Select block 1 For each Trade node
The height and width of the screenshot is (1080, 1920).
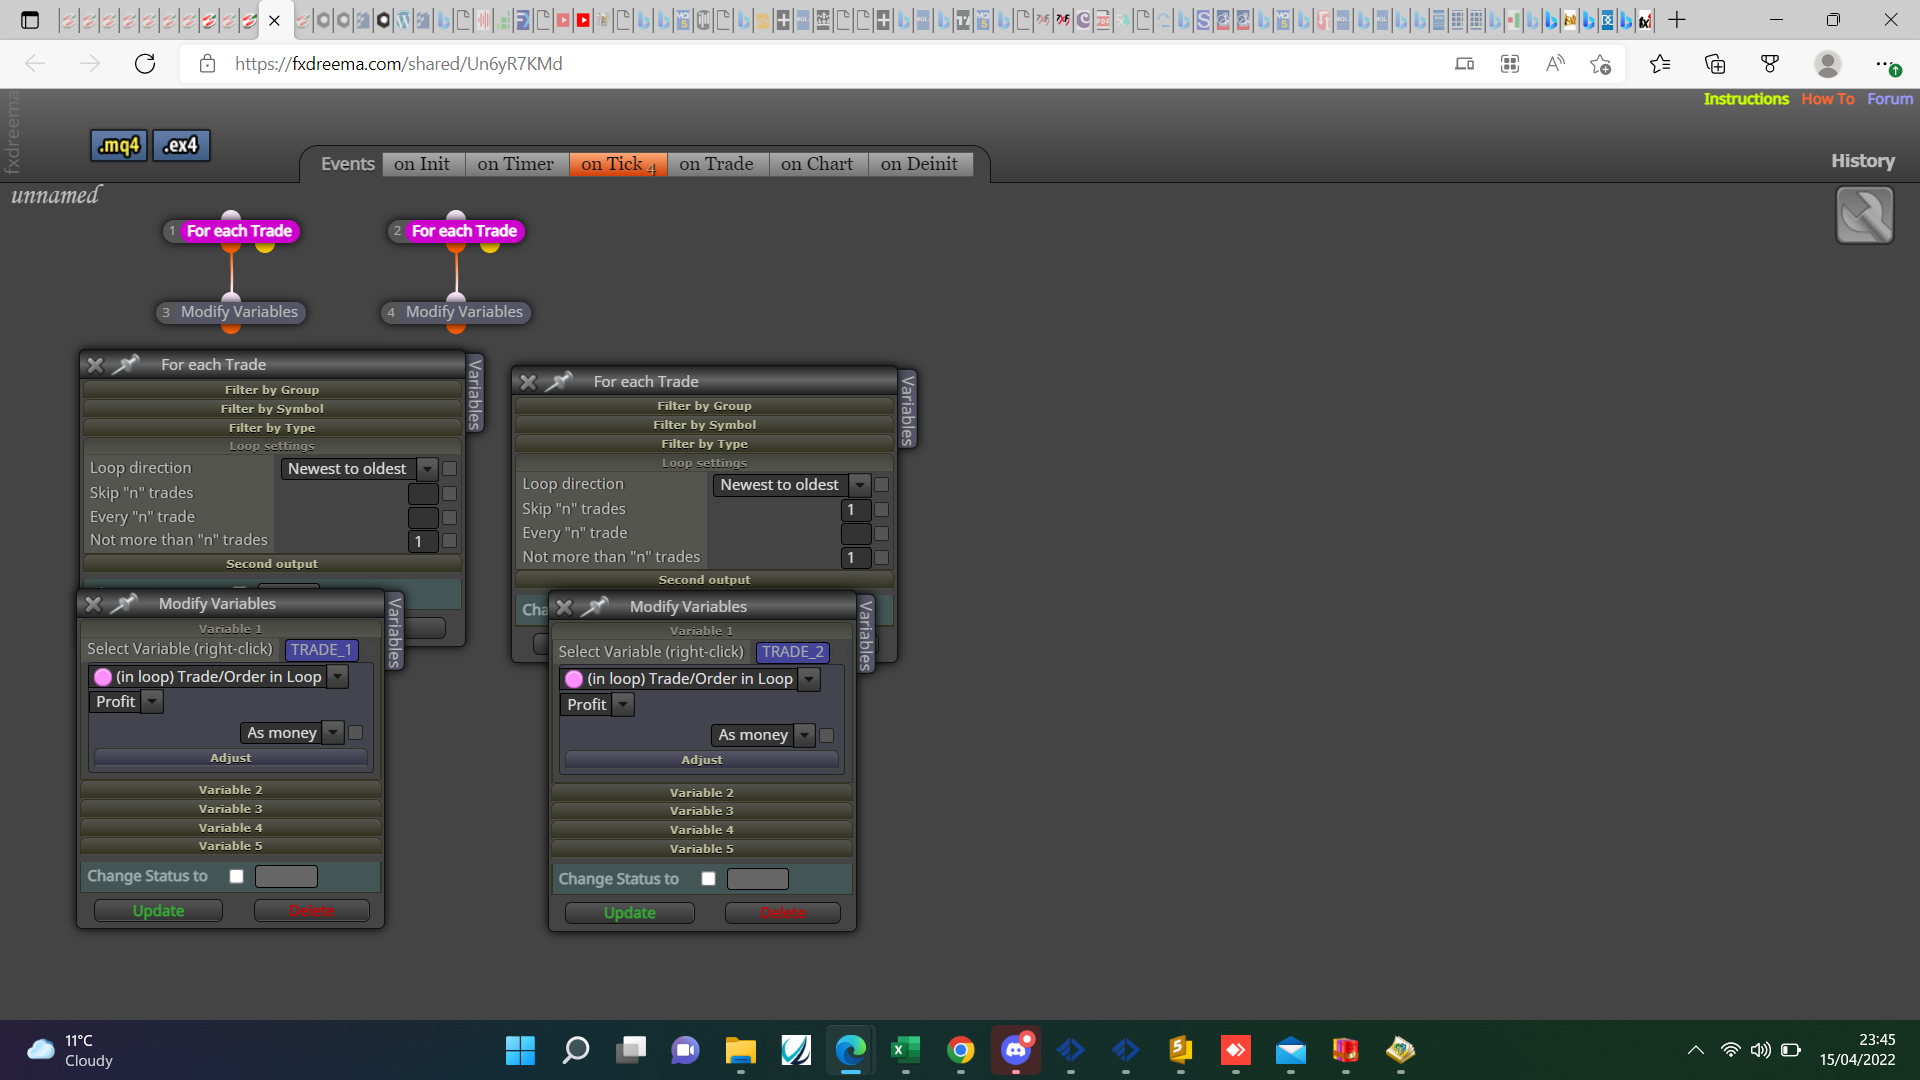(x=232, y=231)
